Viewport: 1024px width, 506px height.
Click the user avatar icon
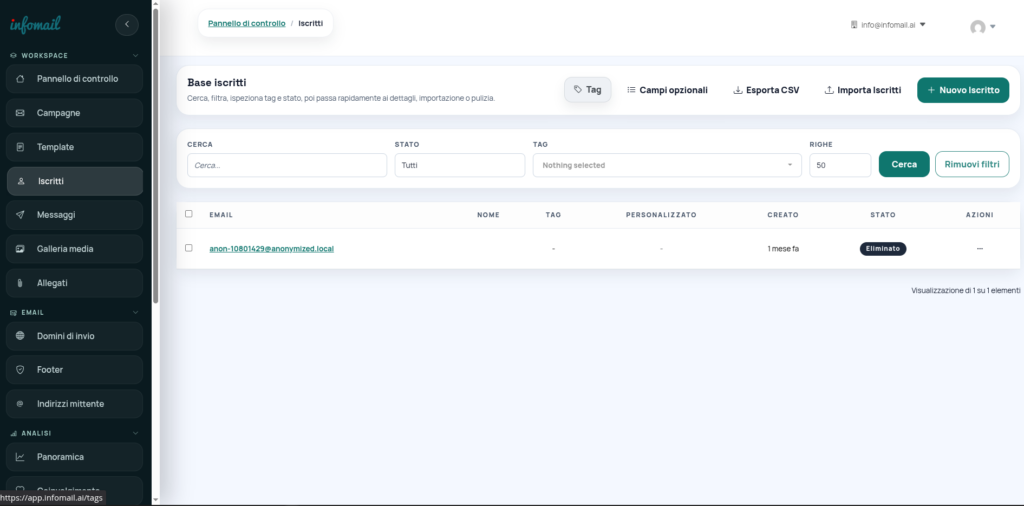click(977, 27)
